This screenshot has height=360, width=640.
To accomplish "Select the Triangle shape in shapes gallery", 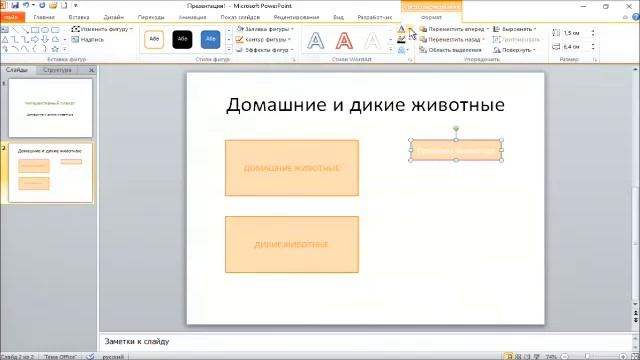I will pos(5,40).
